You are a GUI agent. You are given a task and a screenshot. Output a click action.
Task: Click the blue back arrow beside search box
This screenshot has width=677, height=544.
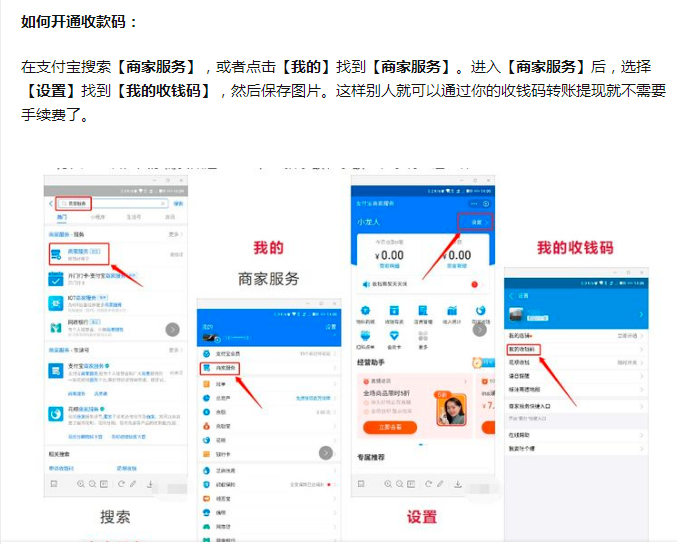[x=52, y=203]
